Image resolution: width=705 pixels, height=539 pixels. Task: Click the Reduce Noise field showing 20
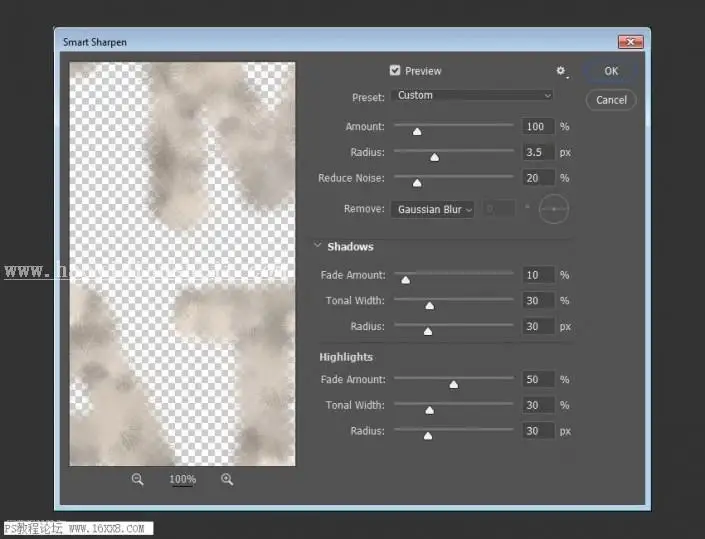tap(538, 178)
